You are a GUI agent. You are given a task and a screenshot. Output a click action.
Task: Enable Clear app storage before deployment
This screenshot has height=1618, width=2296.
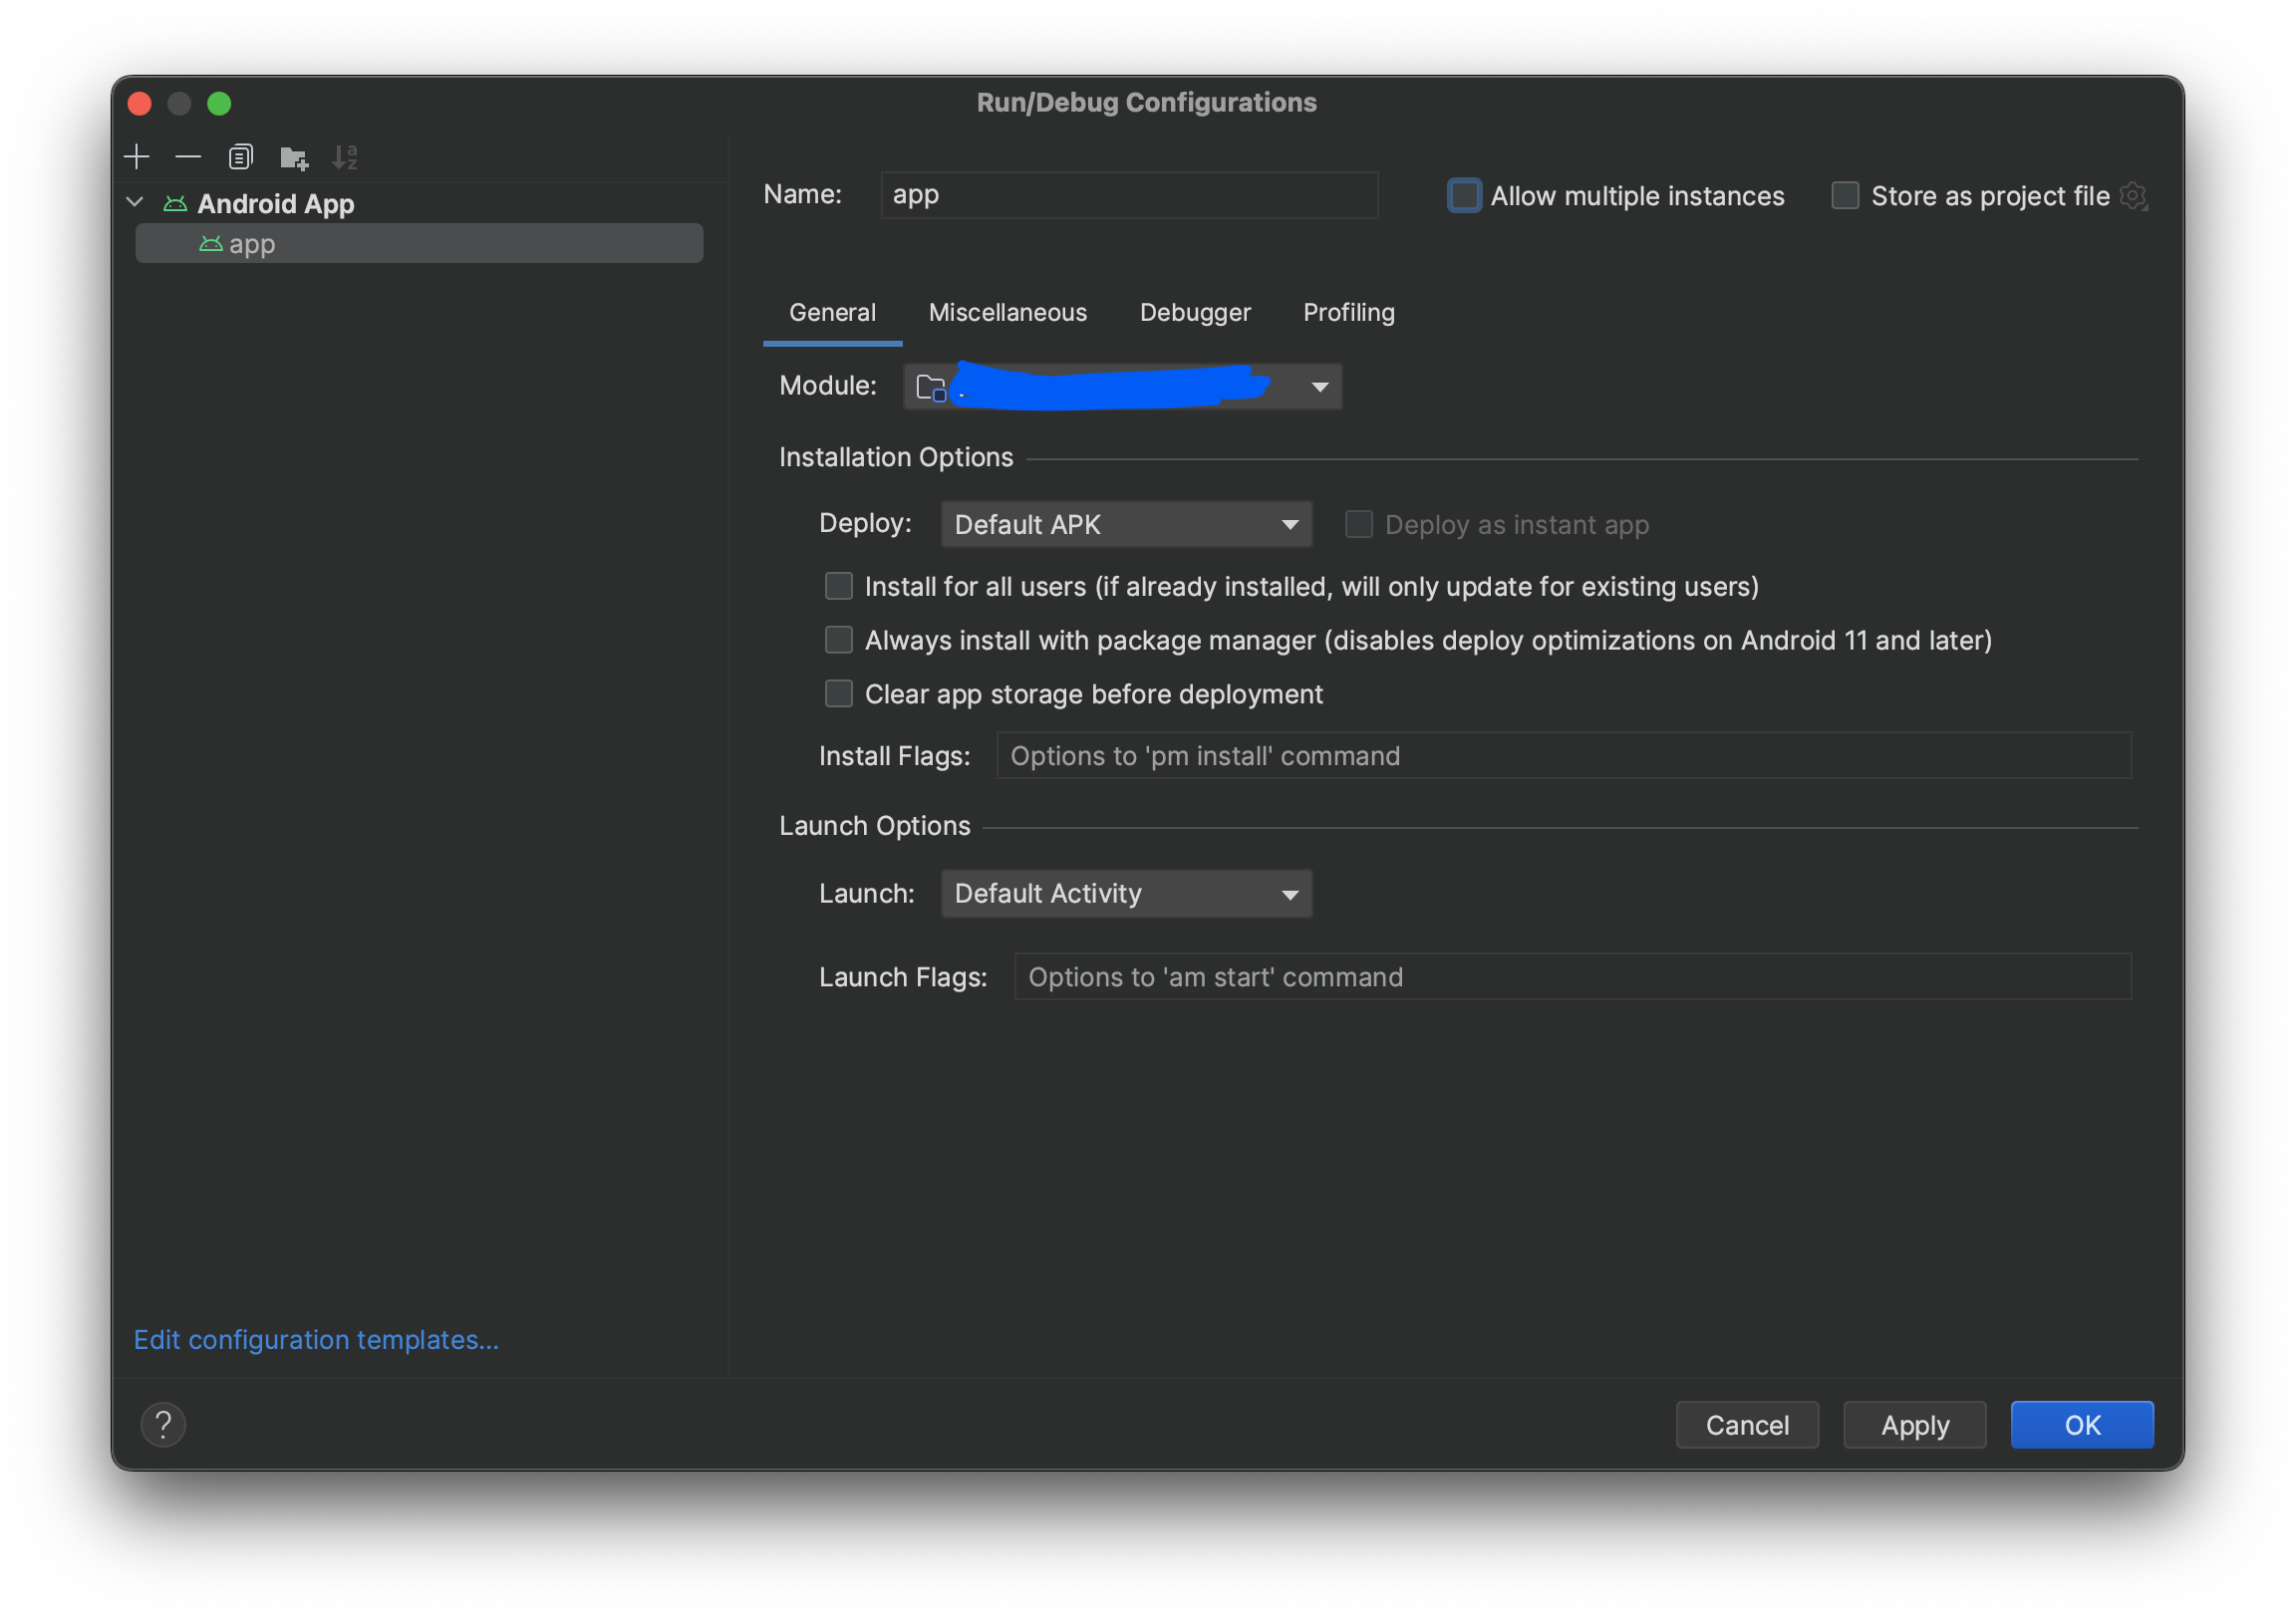[x=838, y=693]
